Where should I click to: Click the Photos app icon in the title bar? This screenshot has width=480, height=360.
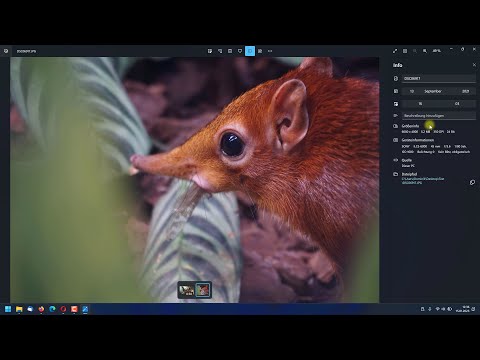(6, 51)
